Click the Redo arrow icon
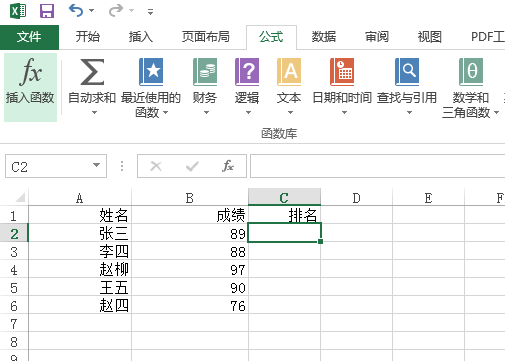505x361 pixels. [x=116, y=11]
